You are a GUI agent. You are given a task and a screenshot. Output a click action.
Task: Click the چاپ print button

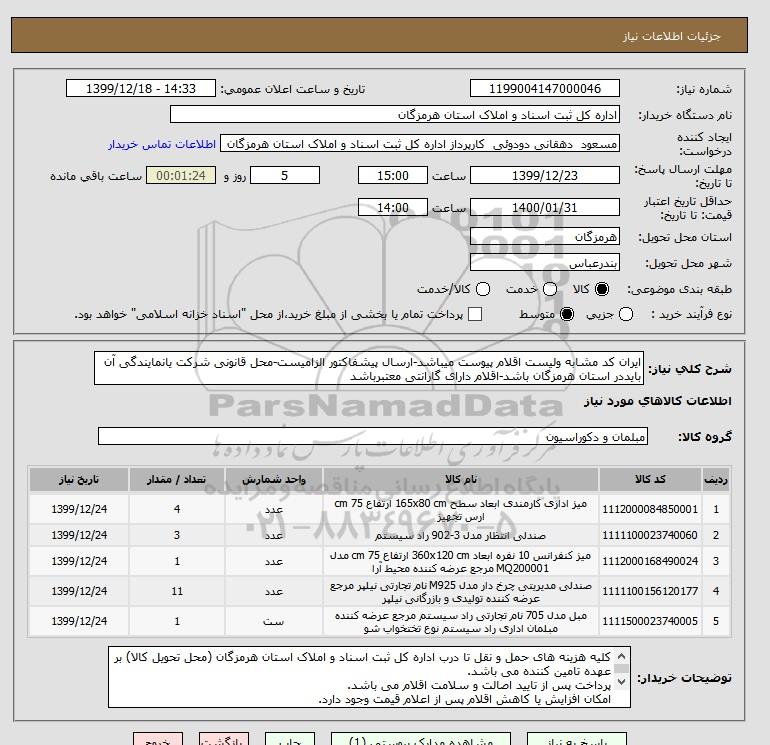pyautogui.click(x=290, y=739)
